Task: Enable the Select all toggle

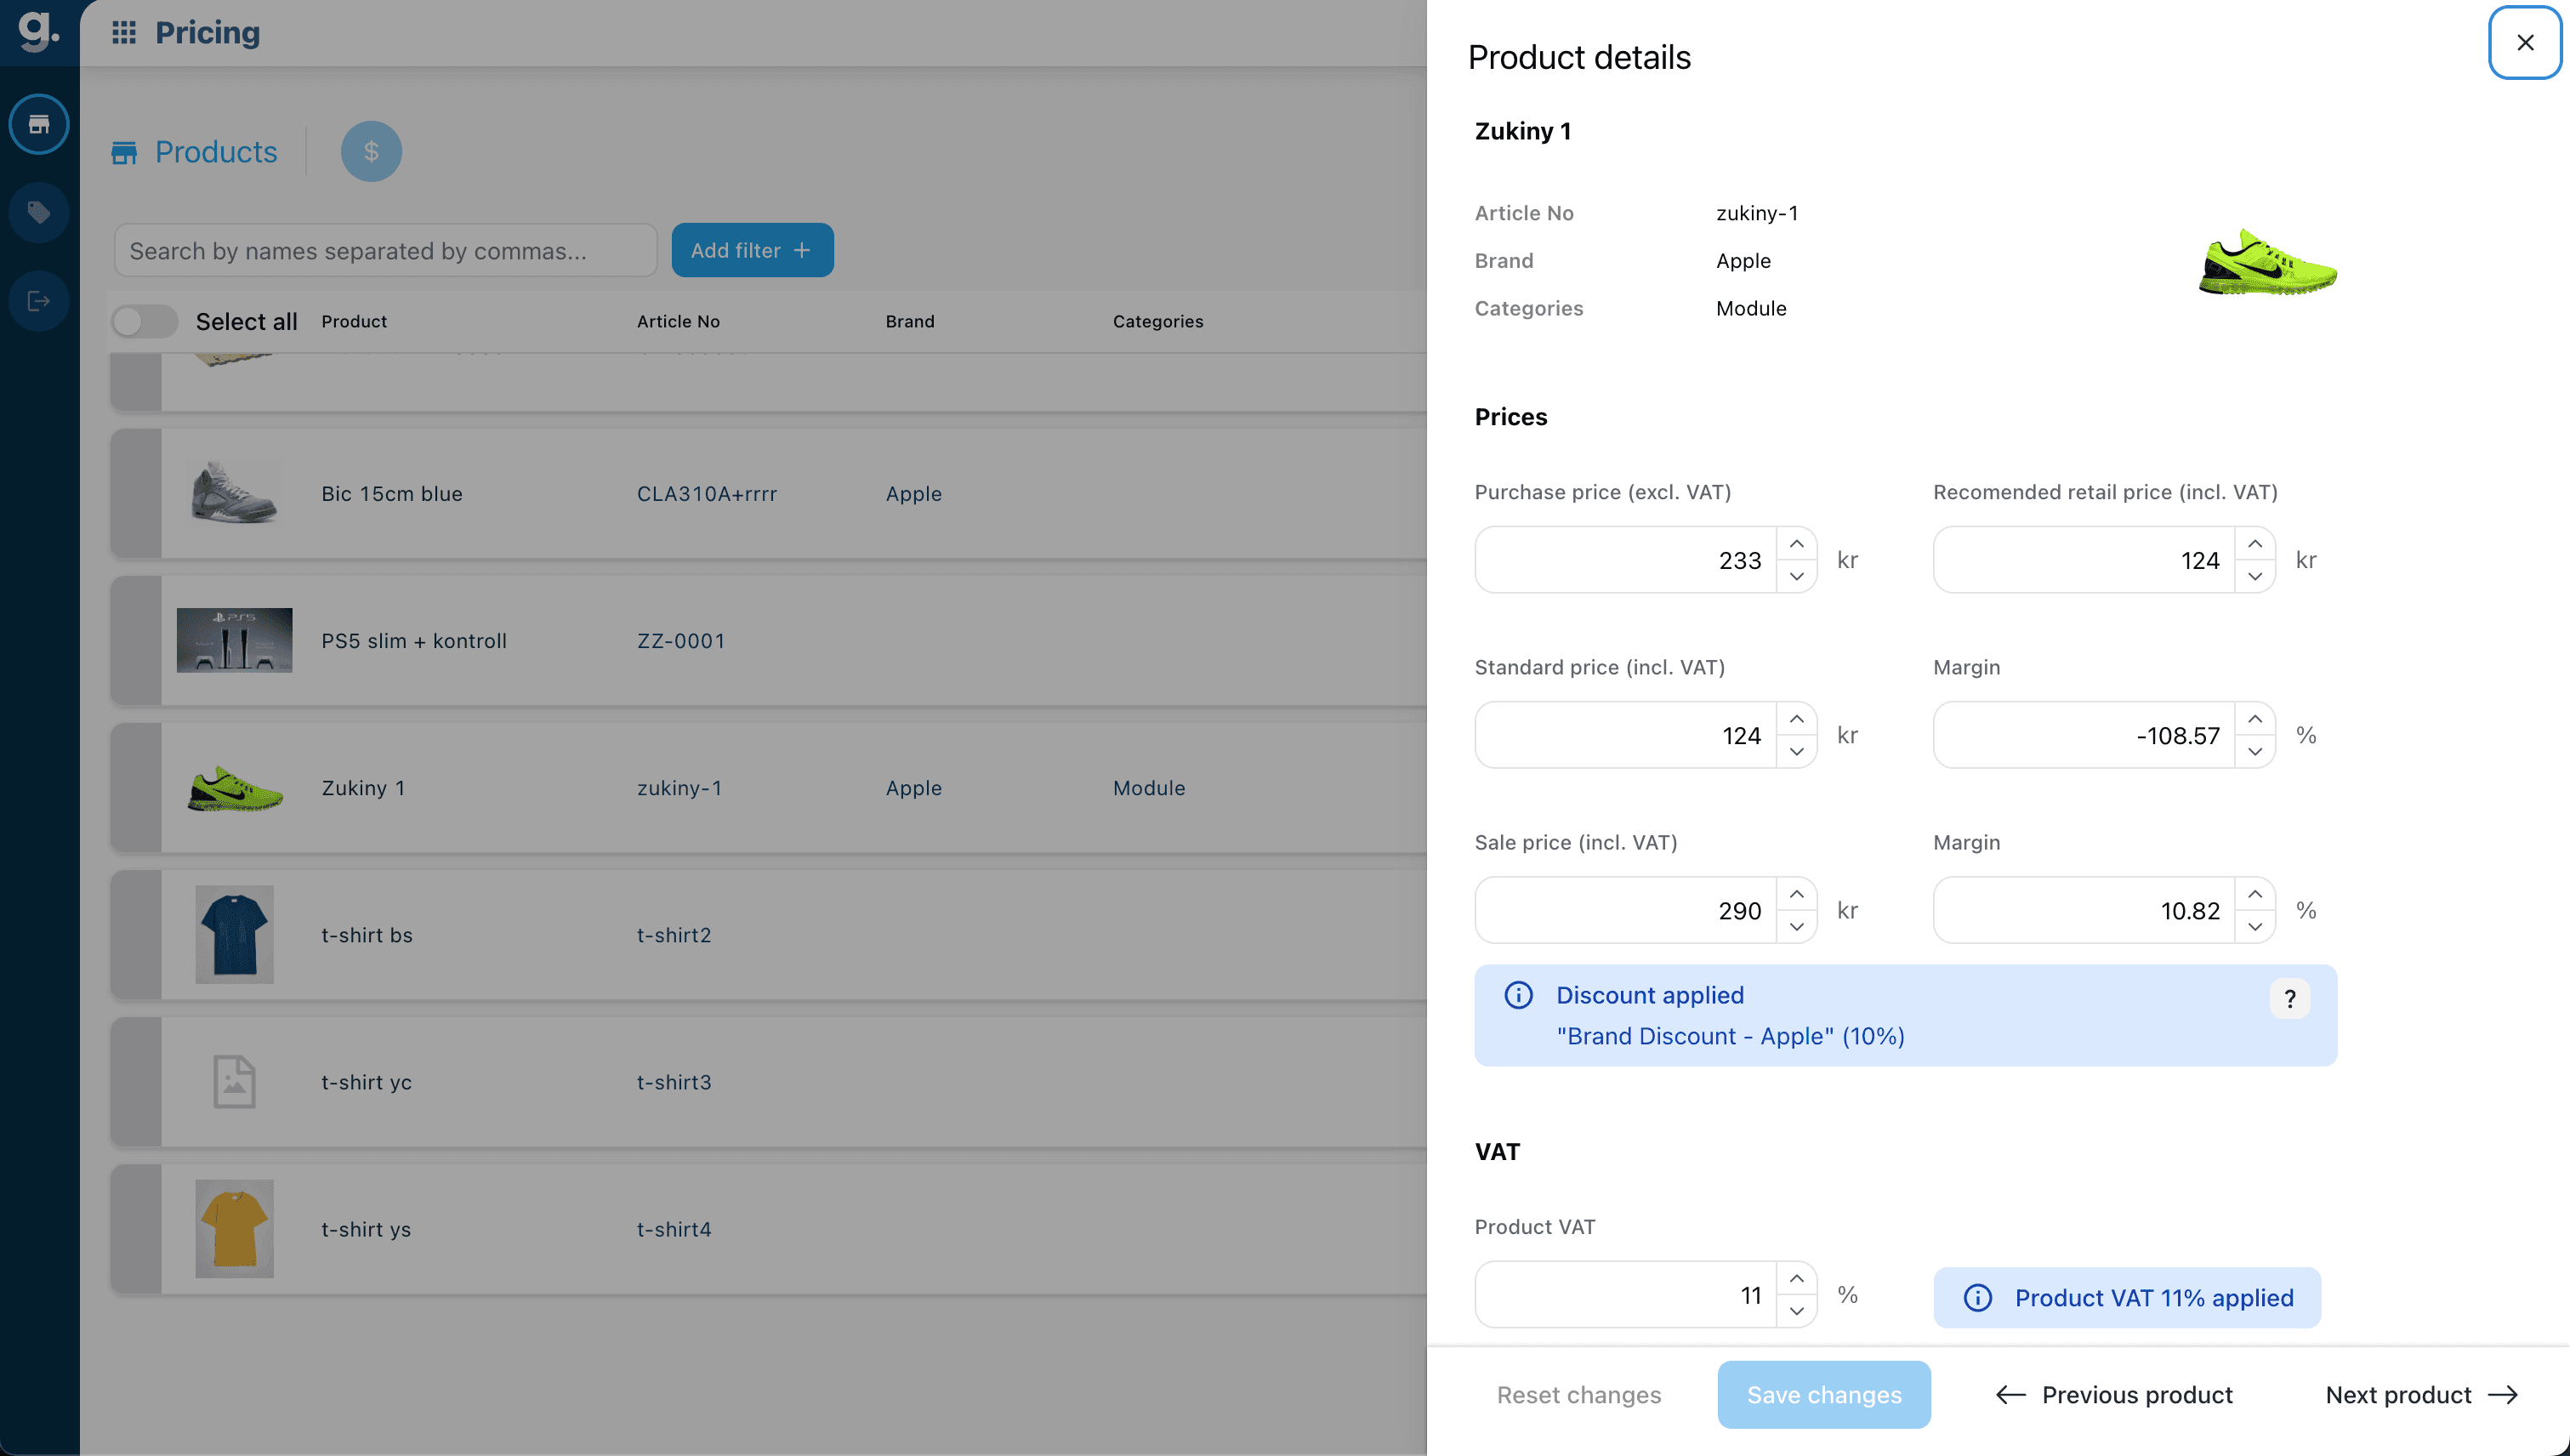Action: [x=144, y=321]
